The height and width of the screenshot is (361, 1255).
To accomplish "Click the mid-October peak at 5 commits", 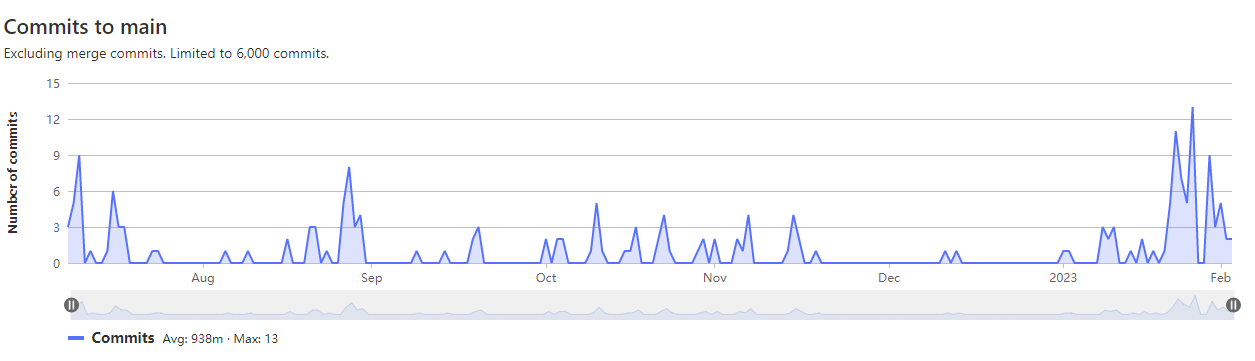I will click(596, 203).
